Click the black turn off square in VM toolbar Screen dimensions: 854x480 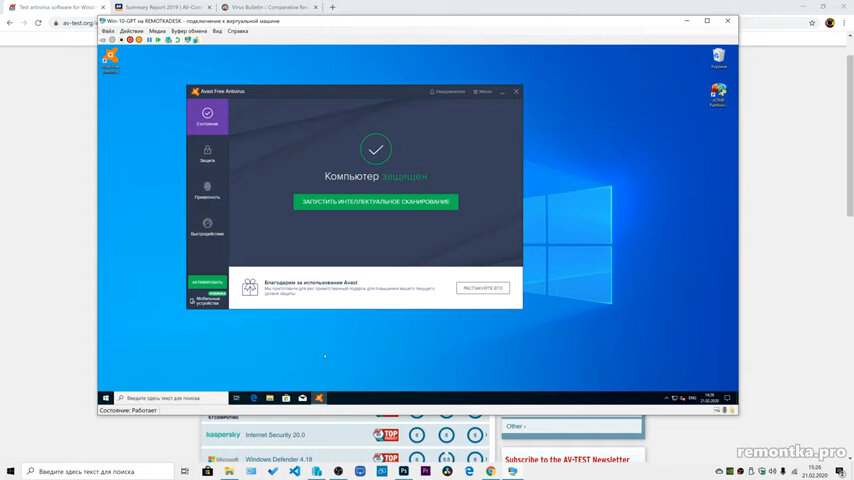coord(121,40)
